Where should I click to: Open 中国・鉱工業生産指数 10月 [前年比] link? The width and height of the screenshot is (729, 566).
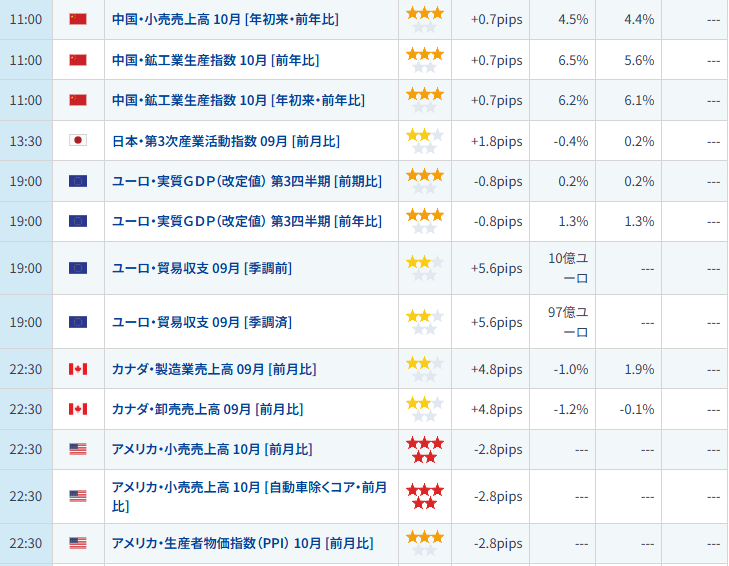(216, 60)
